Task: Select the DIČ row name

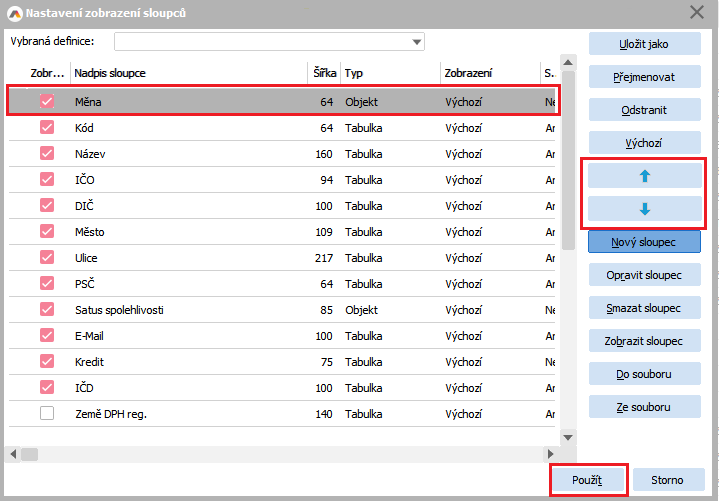Action: click(84, 206)
